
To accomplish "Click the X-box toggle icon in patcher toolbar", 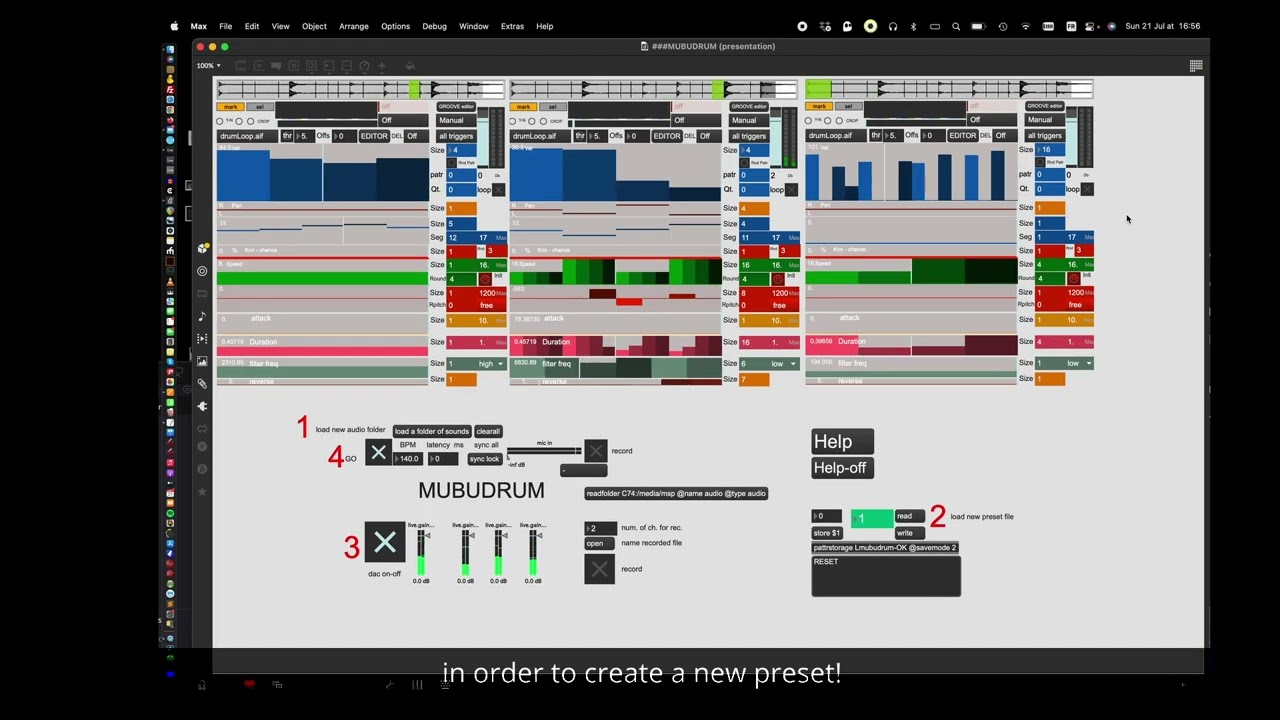I will tap(294, 66).
